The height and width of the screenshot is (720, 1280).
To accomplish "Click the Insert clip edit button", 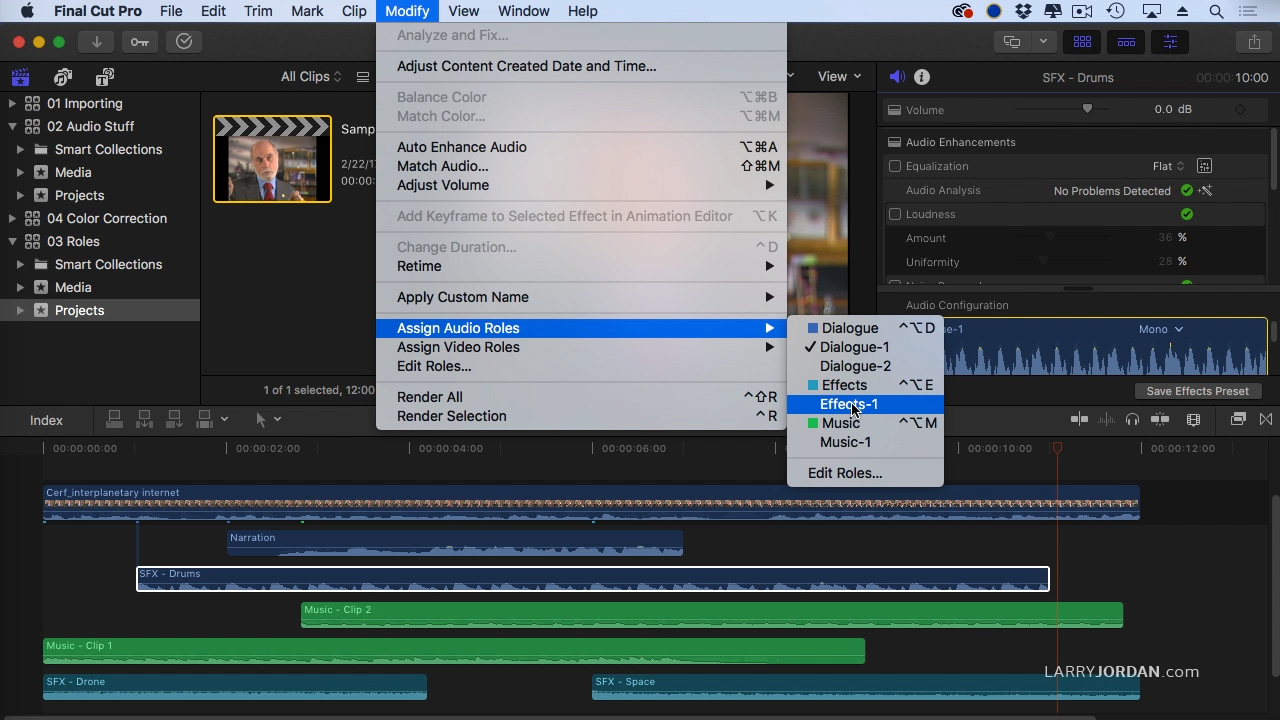I will click(144, 420).
